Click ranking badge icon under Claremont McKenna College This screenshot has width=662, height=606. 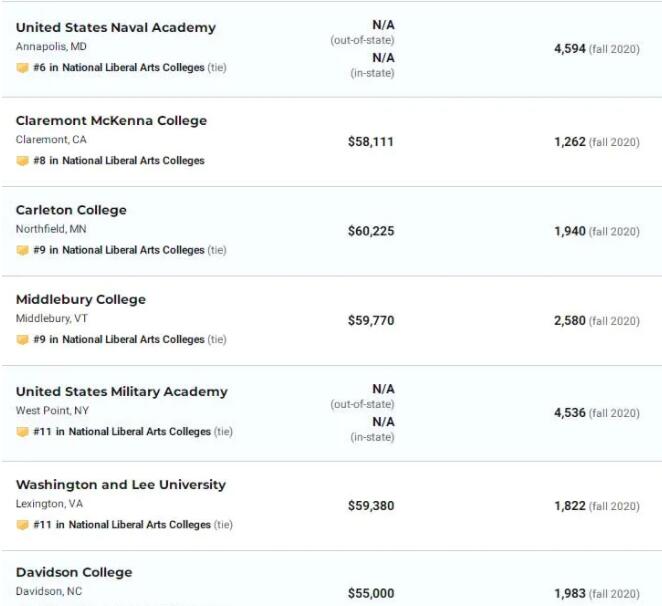coord(22,161)
